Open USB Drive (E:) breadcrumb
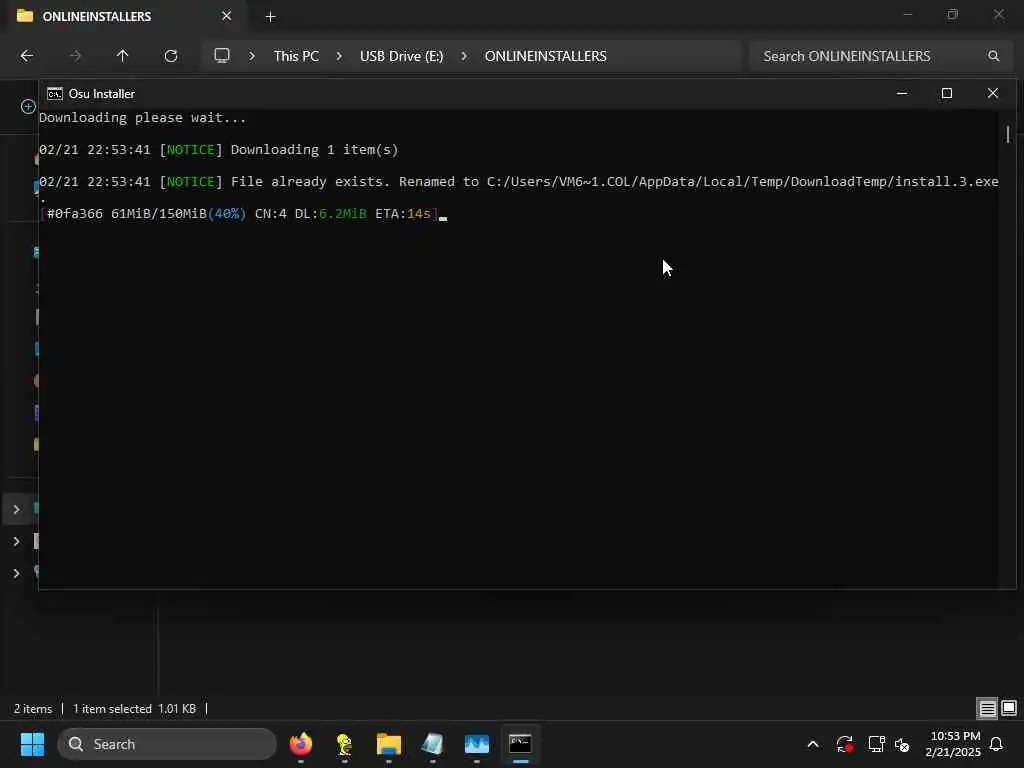 402,56
